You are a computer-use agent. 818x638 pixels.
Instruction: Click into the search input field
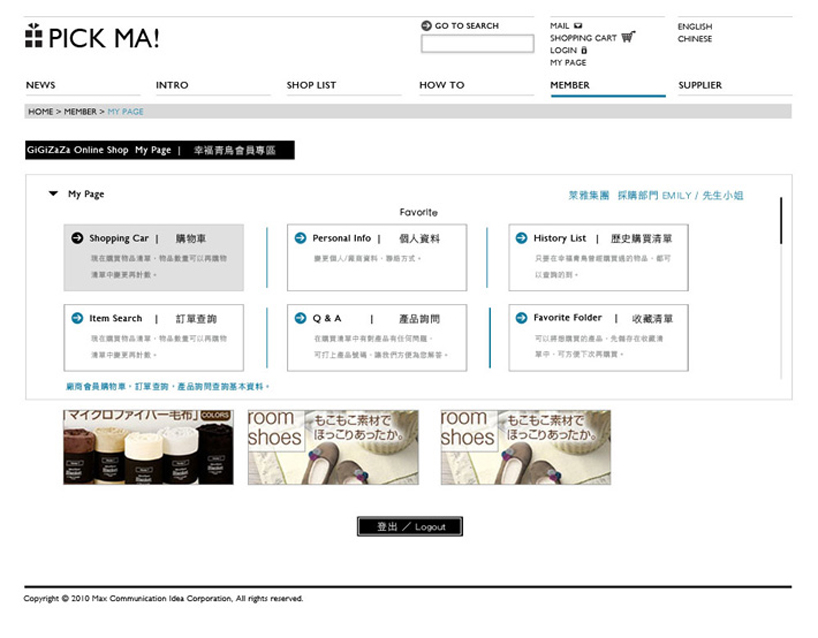[477, 44]
